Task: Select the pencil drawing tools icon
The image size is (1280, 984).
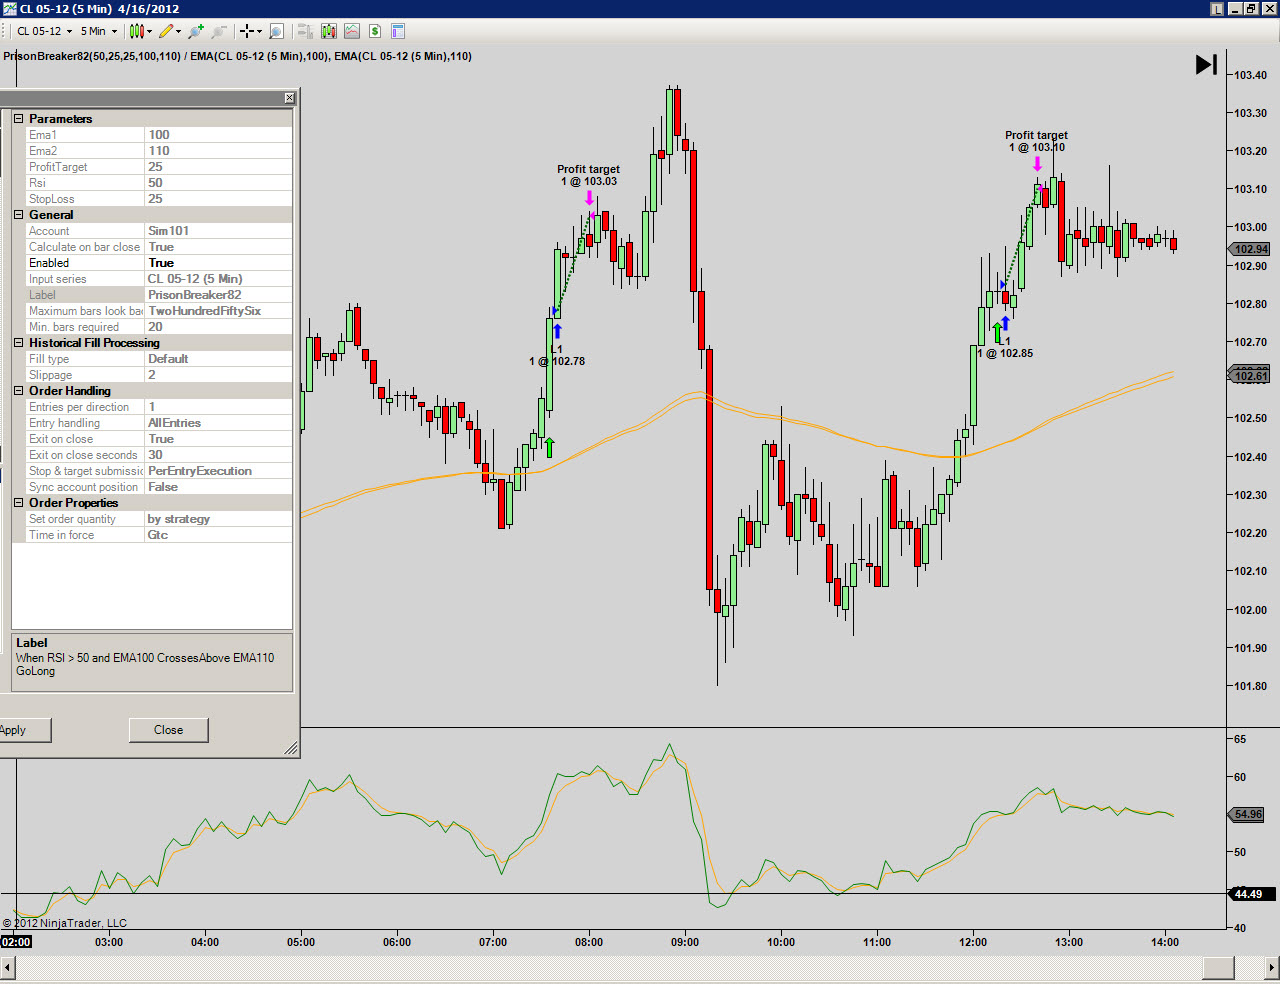Action: pos(170,31)
